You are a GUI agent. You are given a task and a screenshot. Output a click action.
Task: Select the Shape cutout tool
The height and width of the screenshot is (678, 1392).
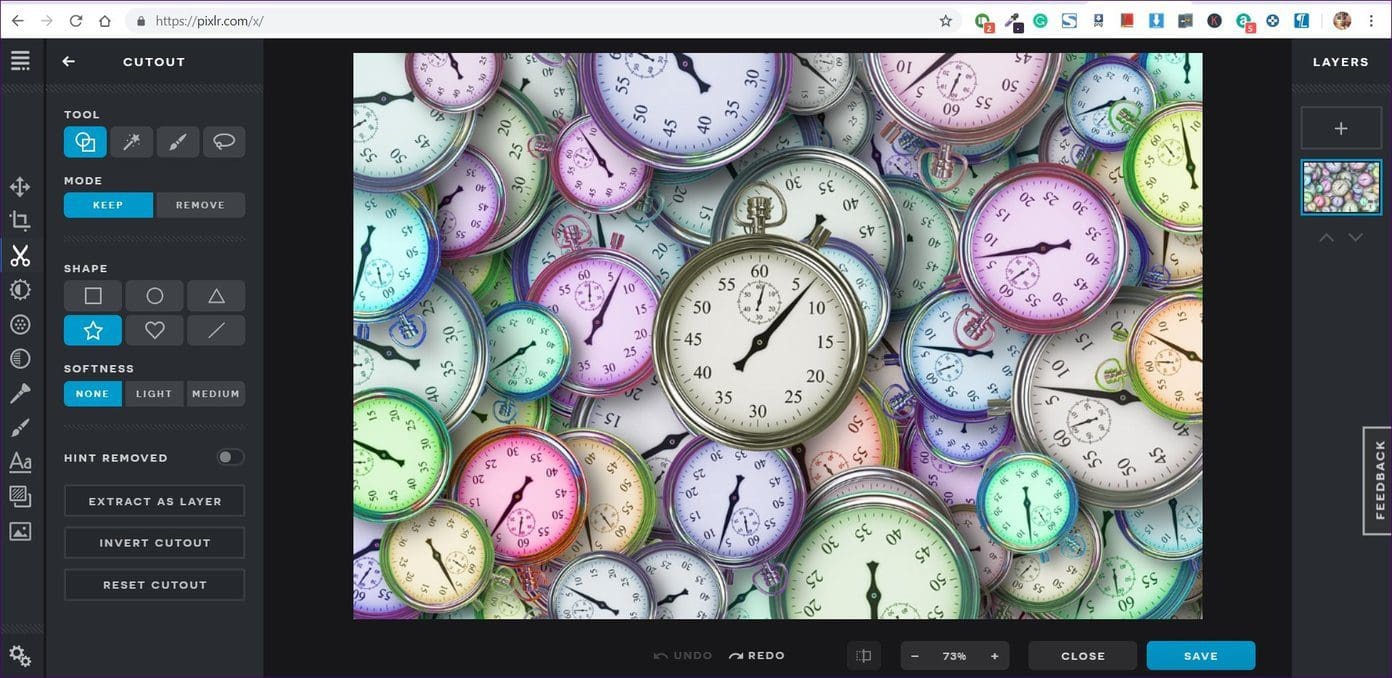tap(85, 142)
